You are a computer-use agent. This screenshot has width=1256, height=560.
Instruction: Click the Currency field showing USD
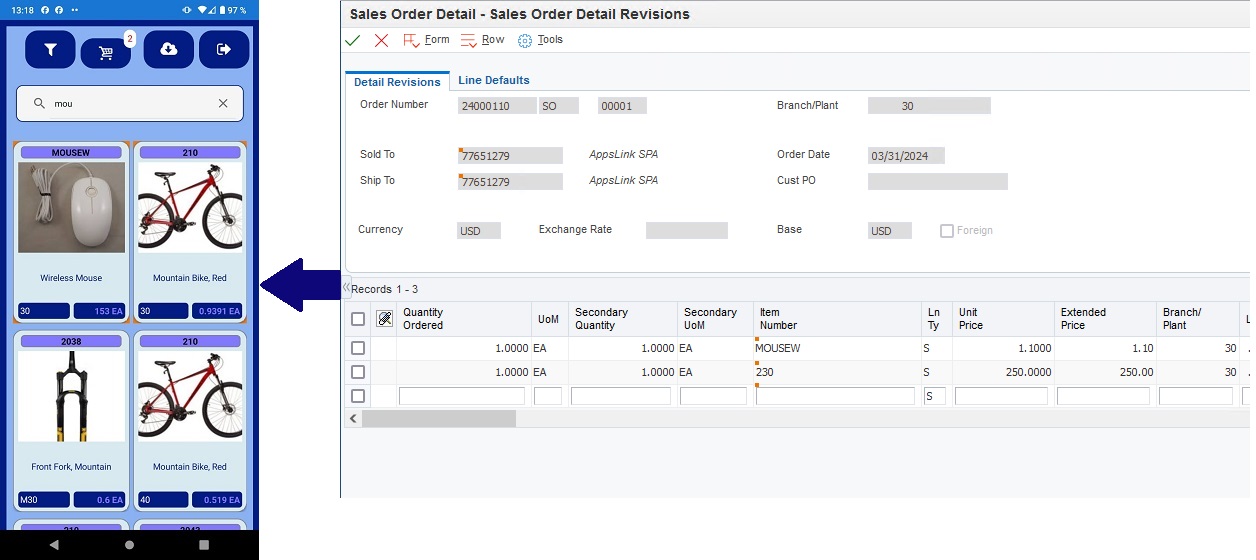(479, 230)
